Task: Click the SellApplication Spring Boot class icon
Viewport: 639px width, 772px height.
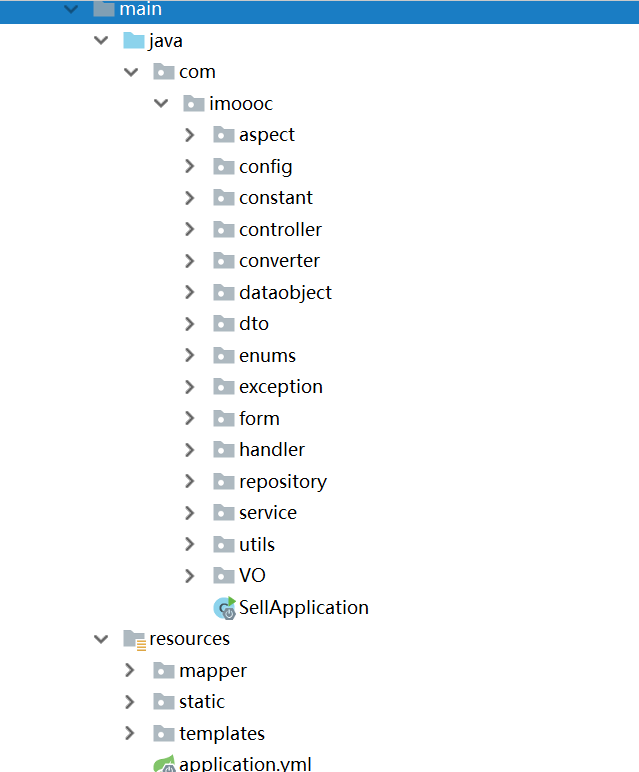Action: click(x=224, y=608)
